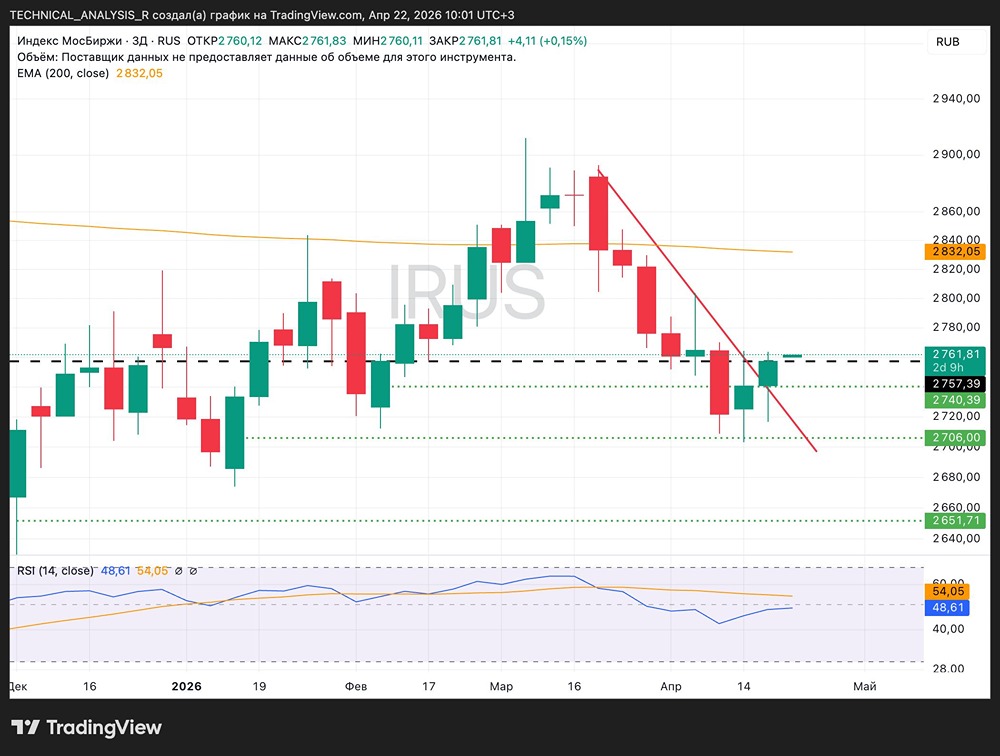
Task: Click the RSI legend value 54,05
Action: pos(152,570)
